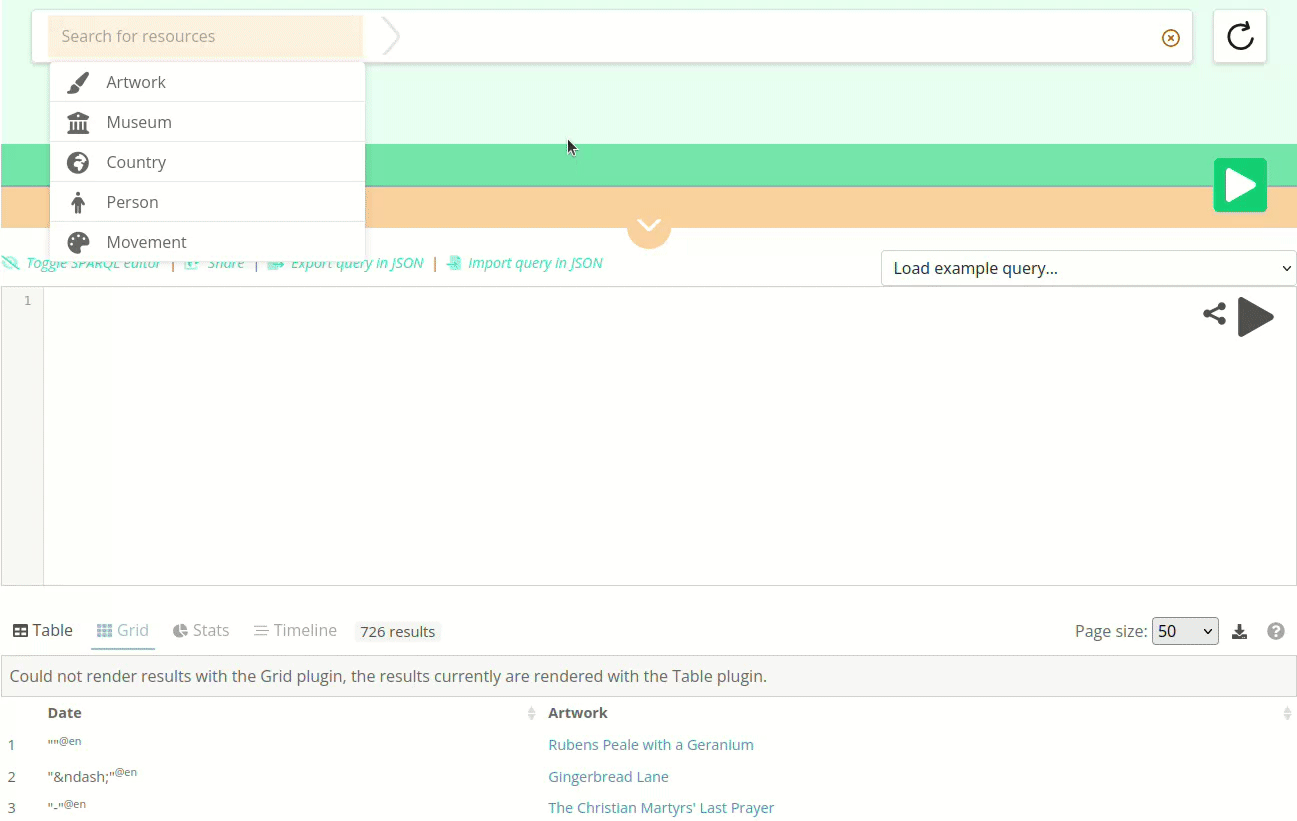Open the Page size dropdown

[1184, 631]
